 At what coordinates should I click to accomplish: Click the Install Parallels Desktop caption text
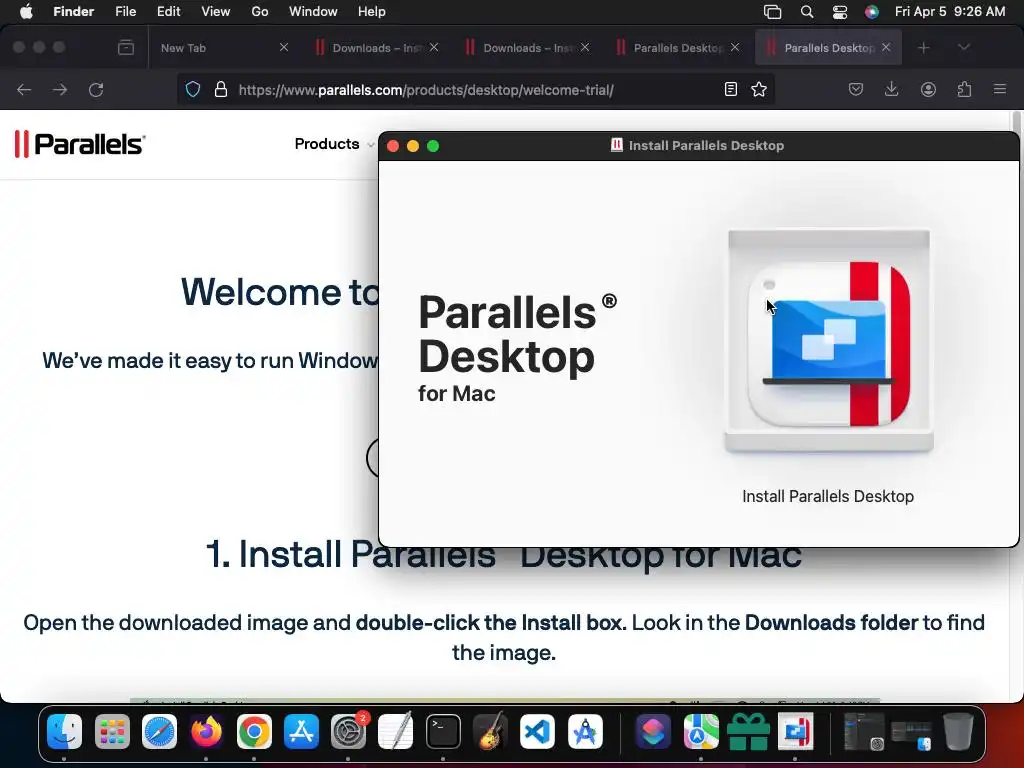click(828, 496)
